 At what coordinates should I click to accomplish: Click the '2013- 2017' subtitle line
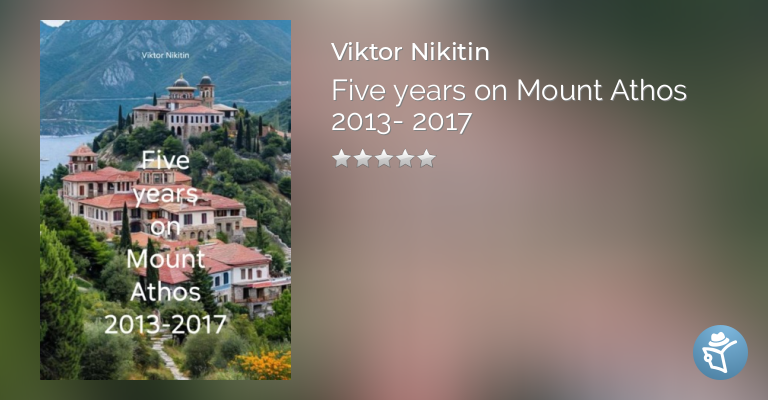(401, 122)
